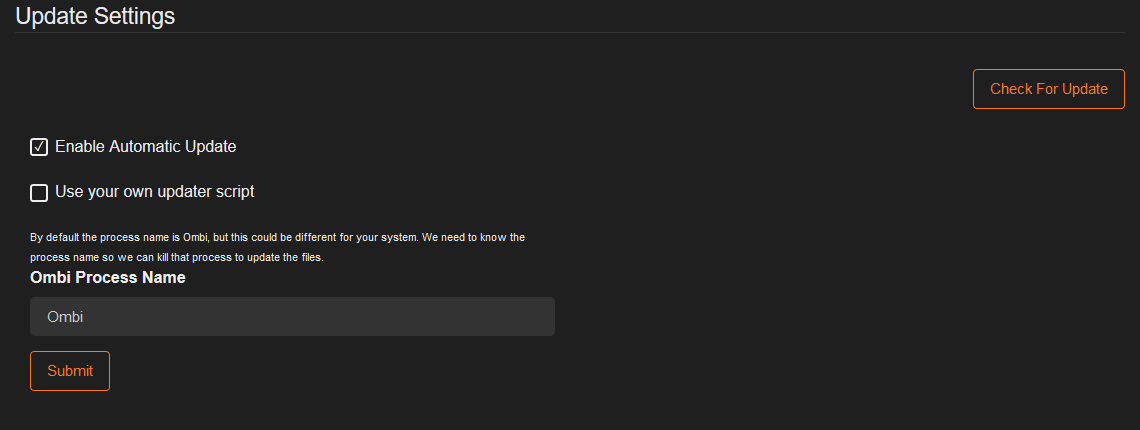
Task: Click the process name description paragraph
Action: tap(278, 247)
